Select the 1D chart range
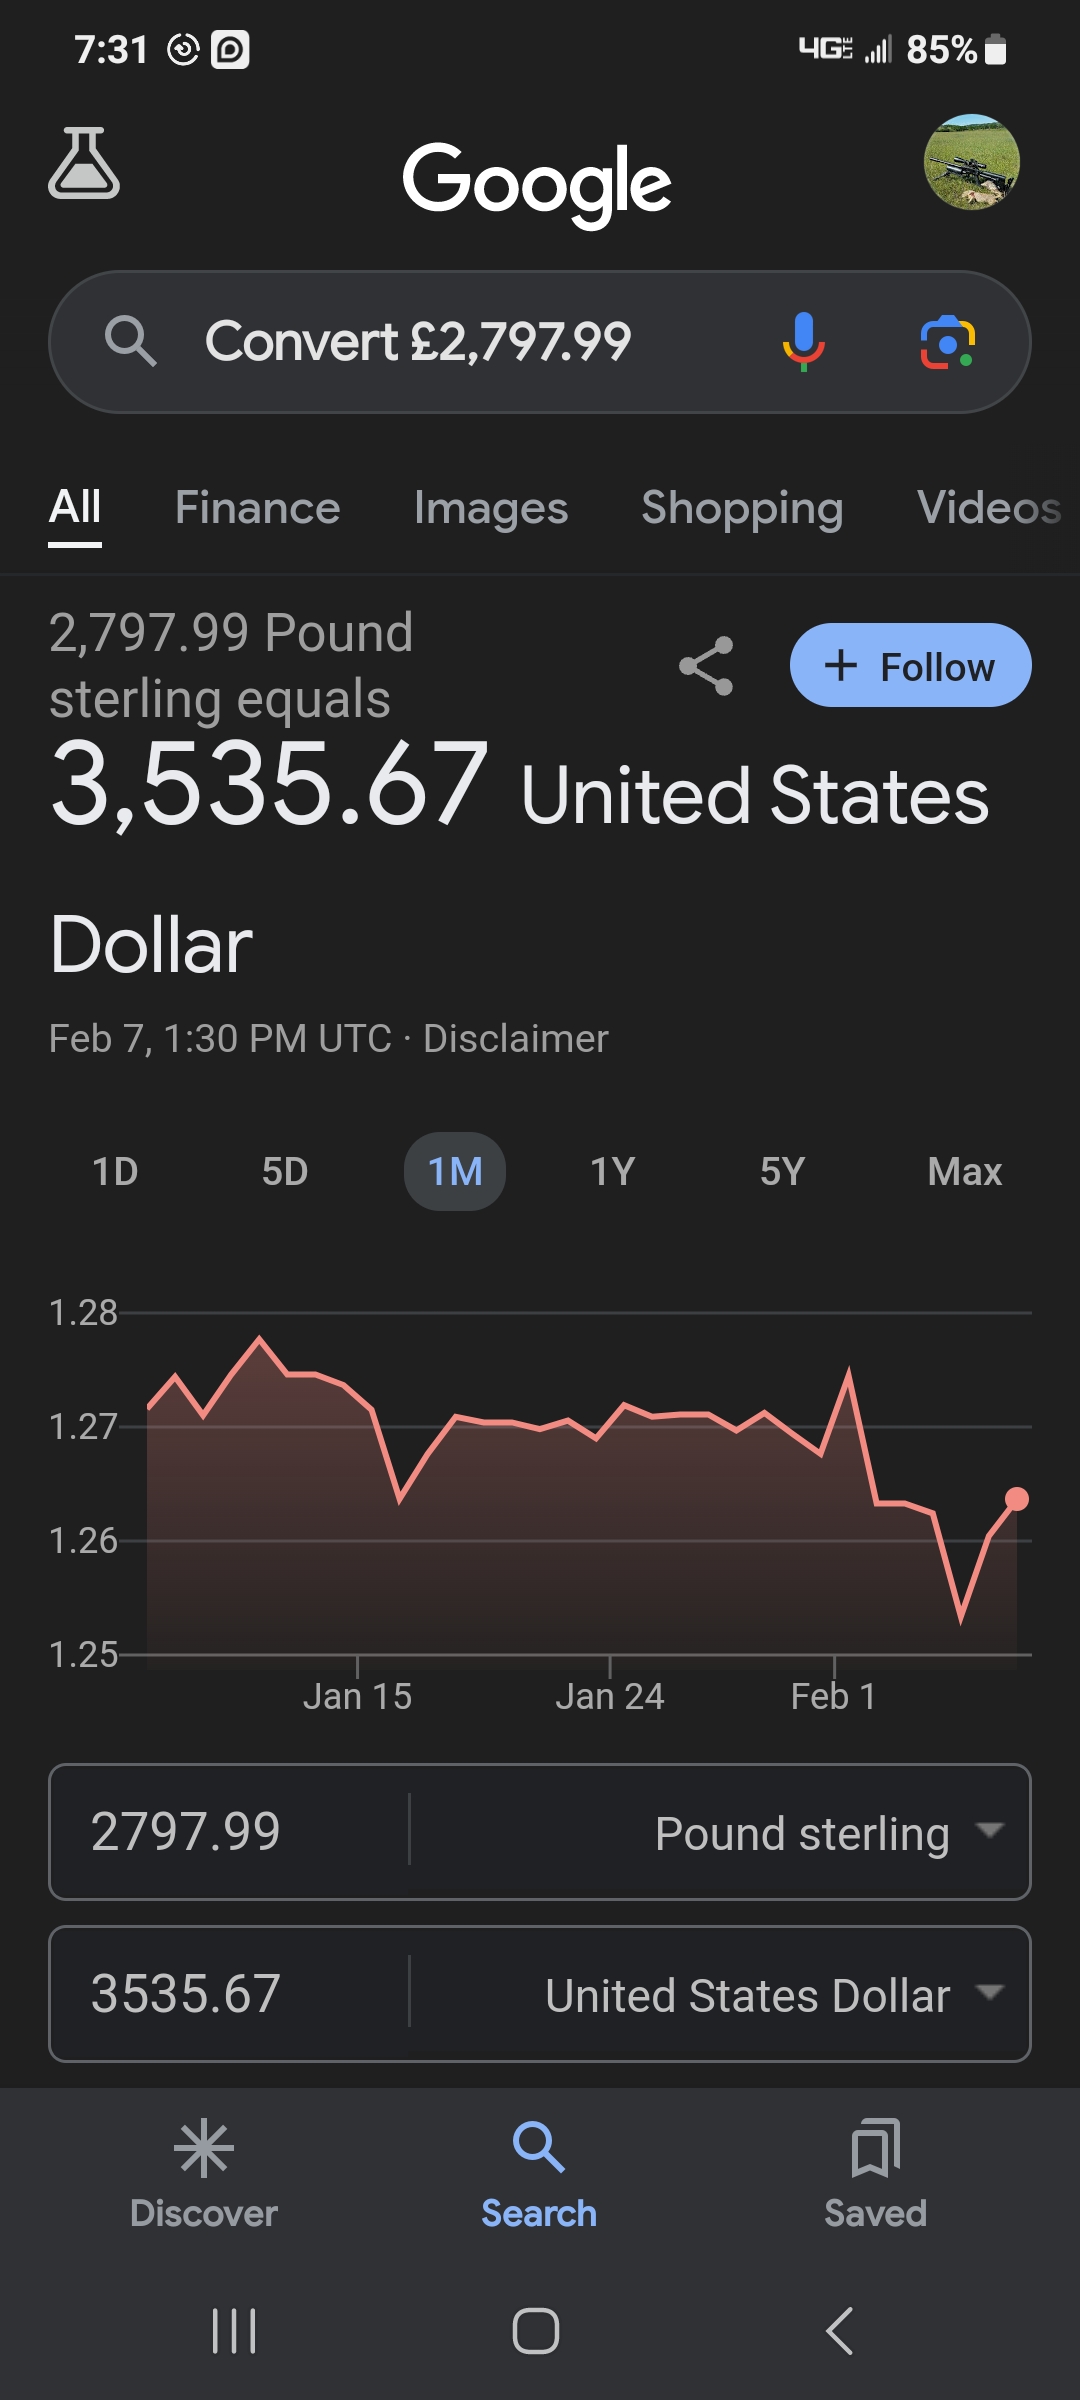 coord(115,1171)
